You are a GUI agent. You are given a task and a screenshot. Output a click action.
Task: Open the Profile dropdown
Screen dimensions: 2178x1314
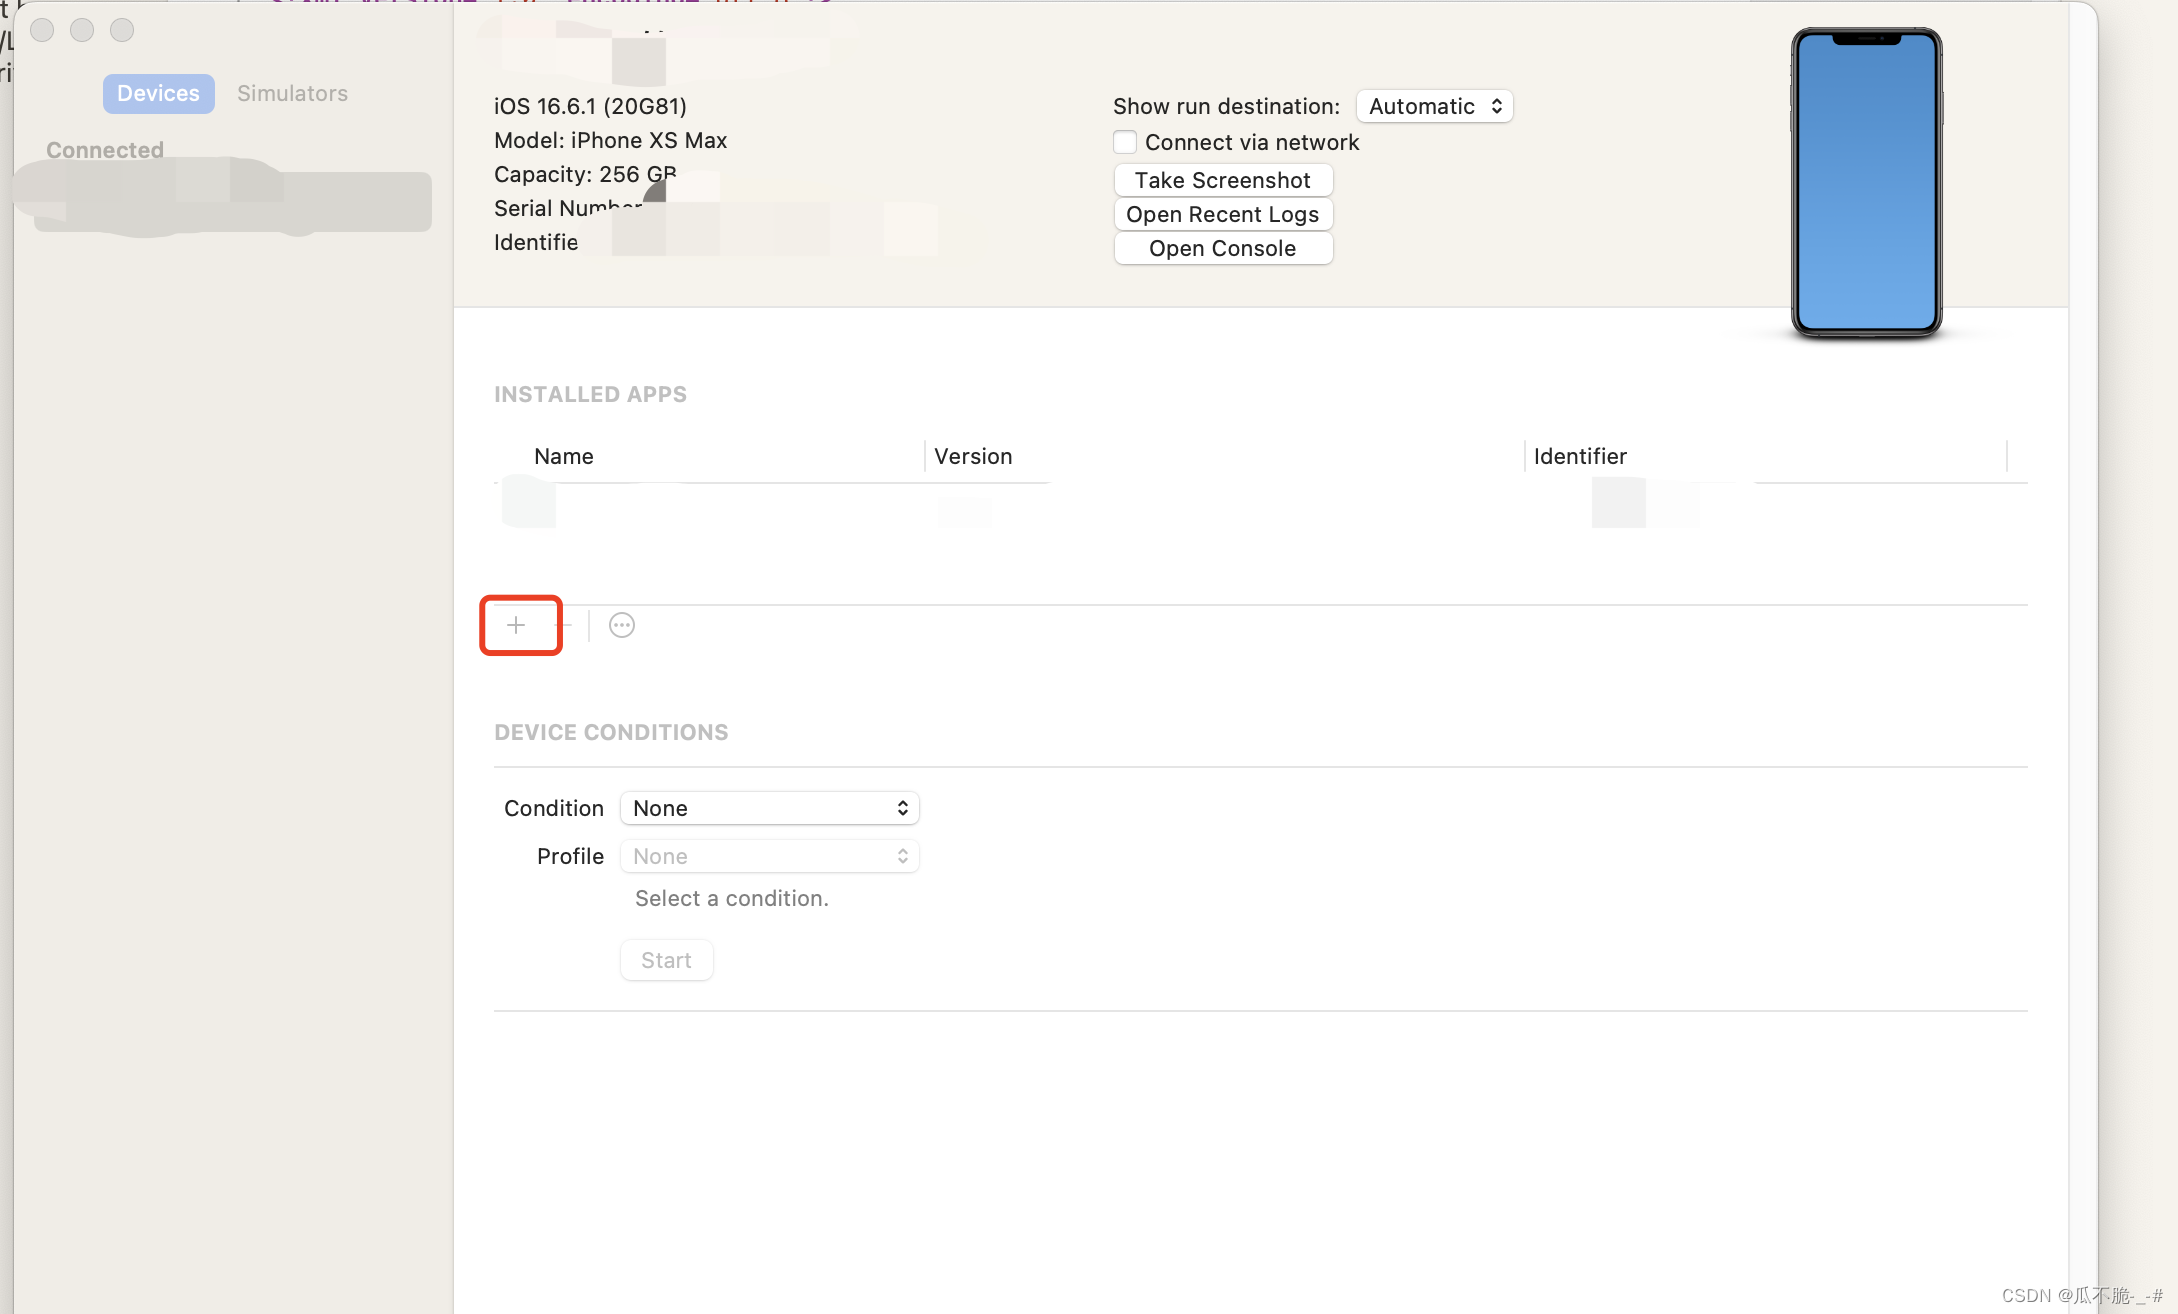coord(769,856)
